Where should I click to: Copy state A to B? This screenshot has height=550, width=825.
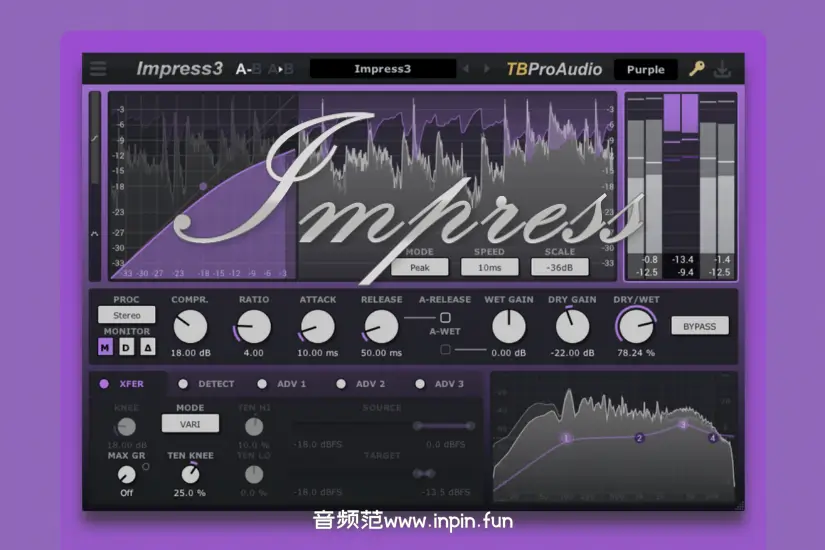280,69
